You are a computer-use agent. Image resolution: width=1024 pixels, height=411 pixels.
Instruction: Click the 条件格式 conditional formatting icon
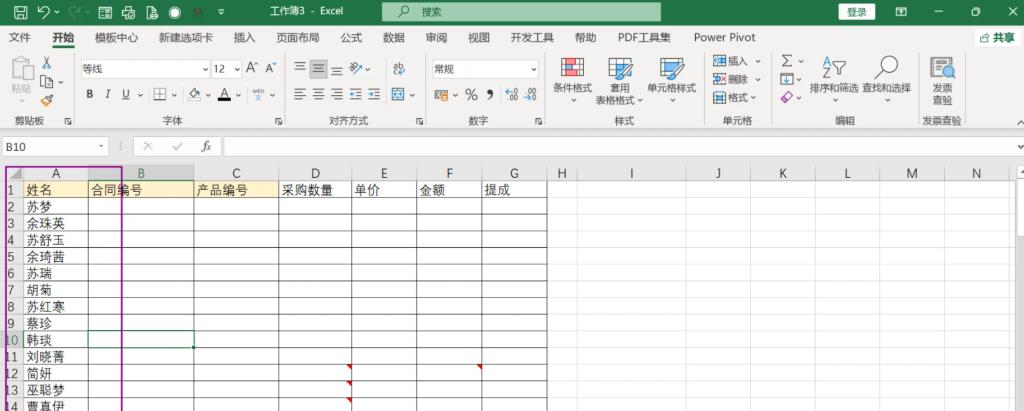572,69
